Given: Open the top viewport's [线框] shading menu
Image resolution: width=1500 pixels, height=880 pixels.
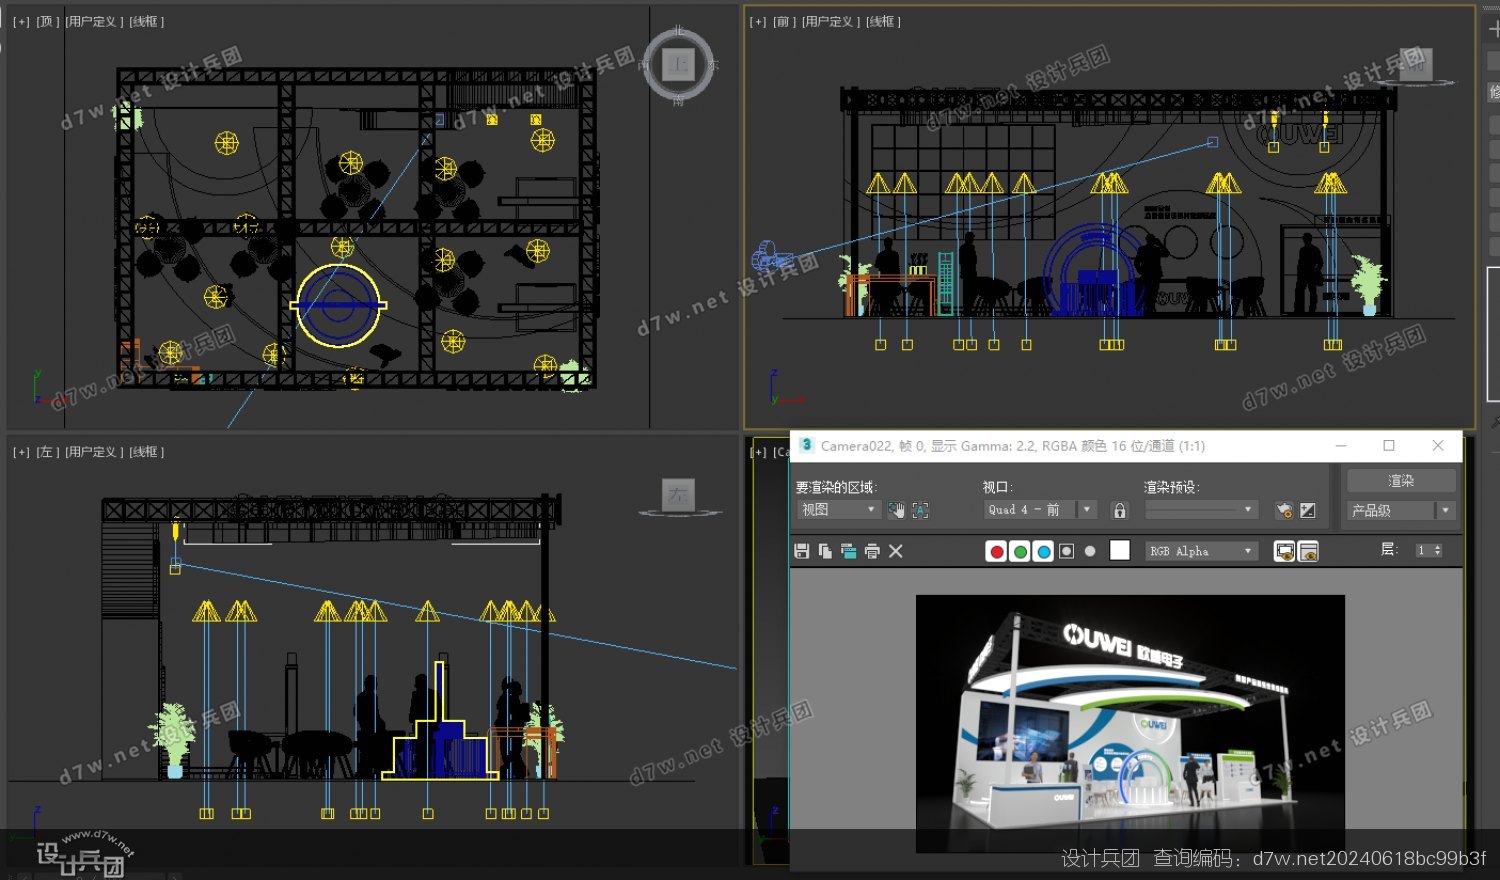Looking at the screenshot, I should [147, 22].
